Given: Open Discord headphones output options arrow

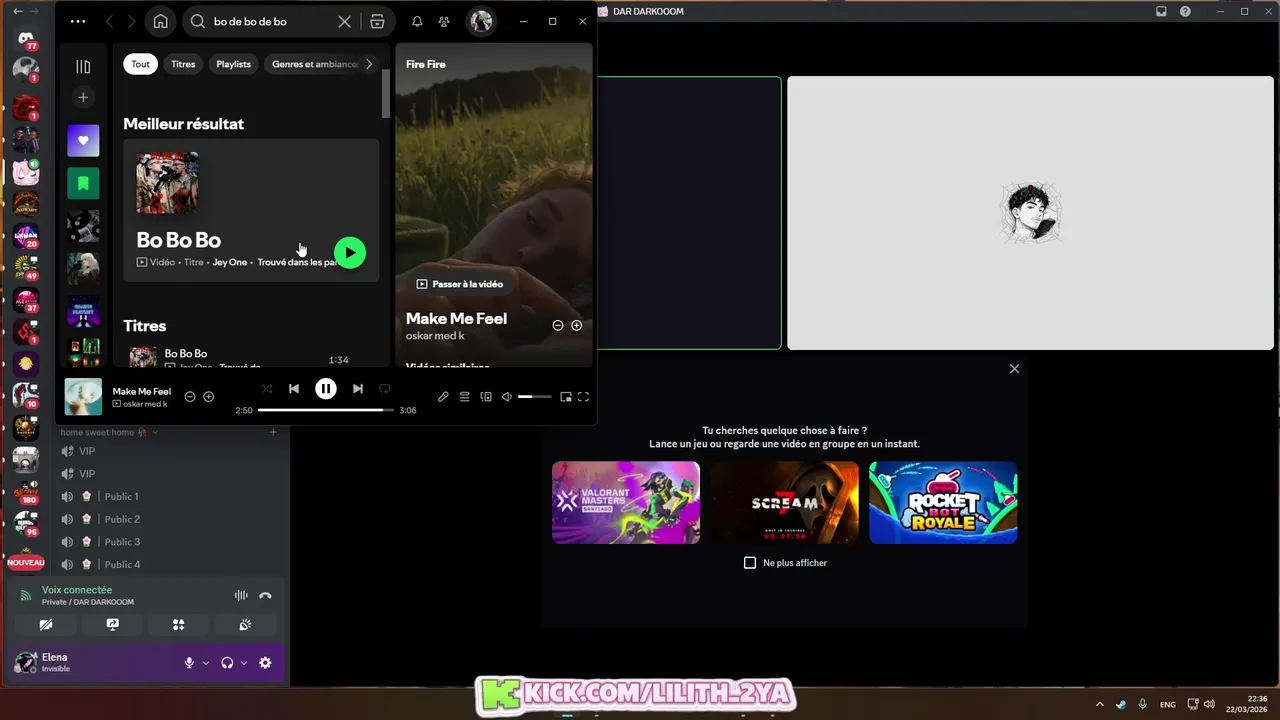Looking at the screenshot, I should pyautogui.click(x=243, y=663).
